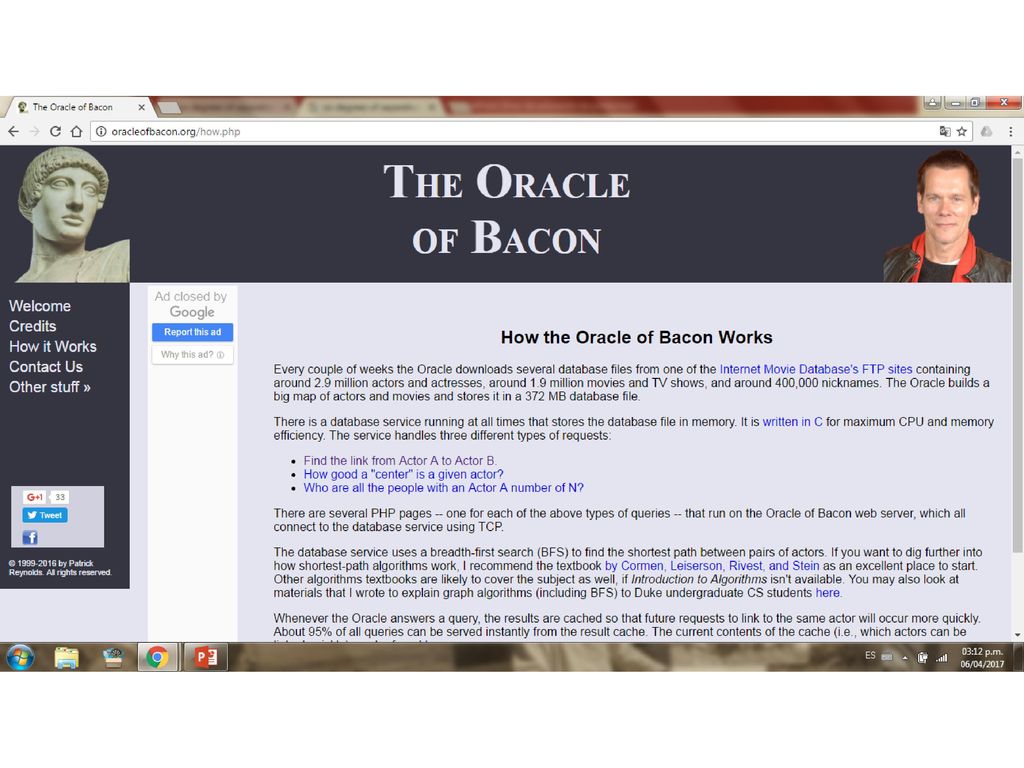Viewport: 1024px width, 768px height.
Task: Open File Explorer from the taskbar
Action: click(x=66, y=657)
